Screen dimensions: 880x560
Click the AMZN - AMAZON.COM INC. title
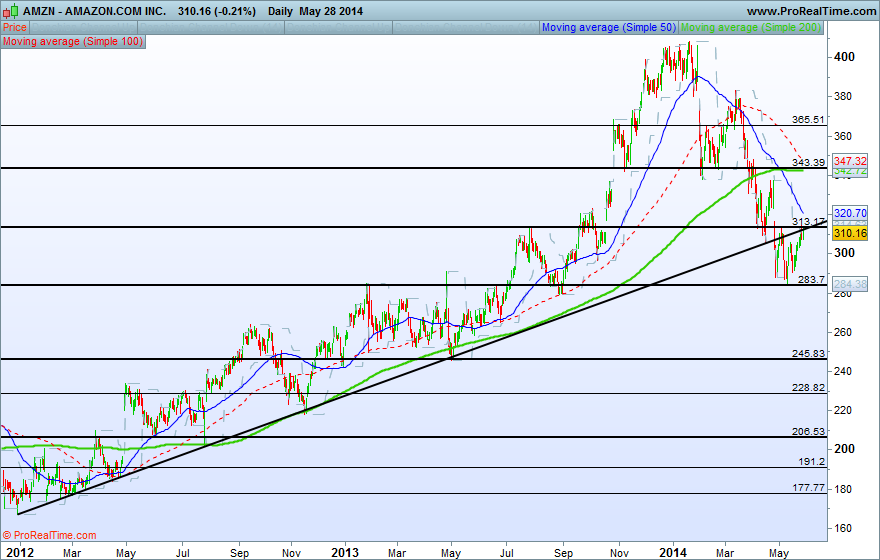click(x=94, y=11)
